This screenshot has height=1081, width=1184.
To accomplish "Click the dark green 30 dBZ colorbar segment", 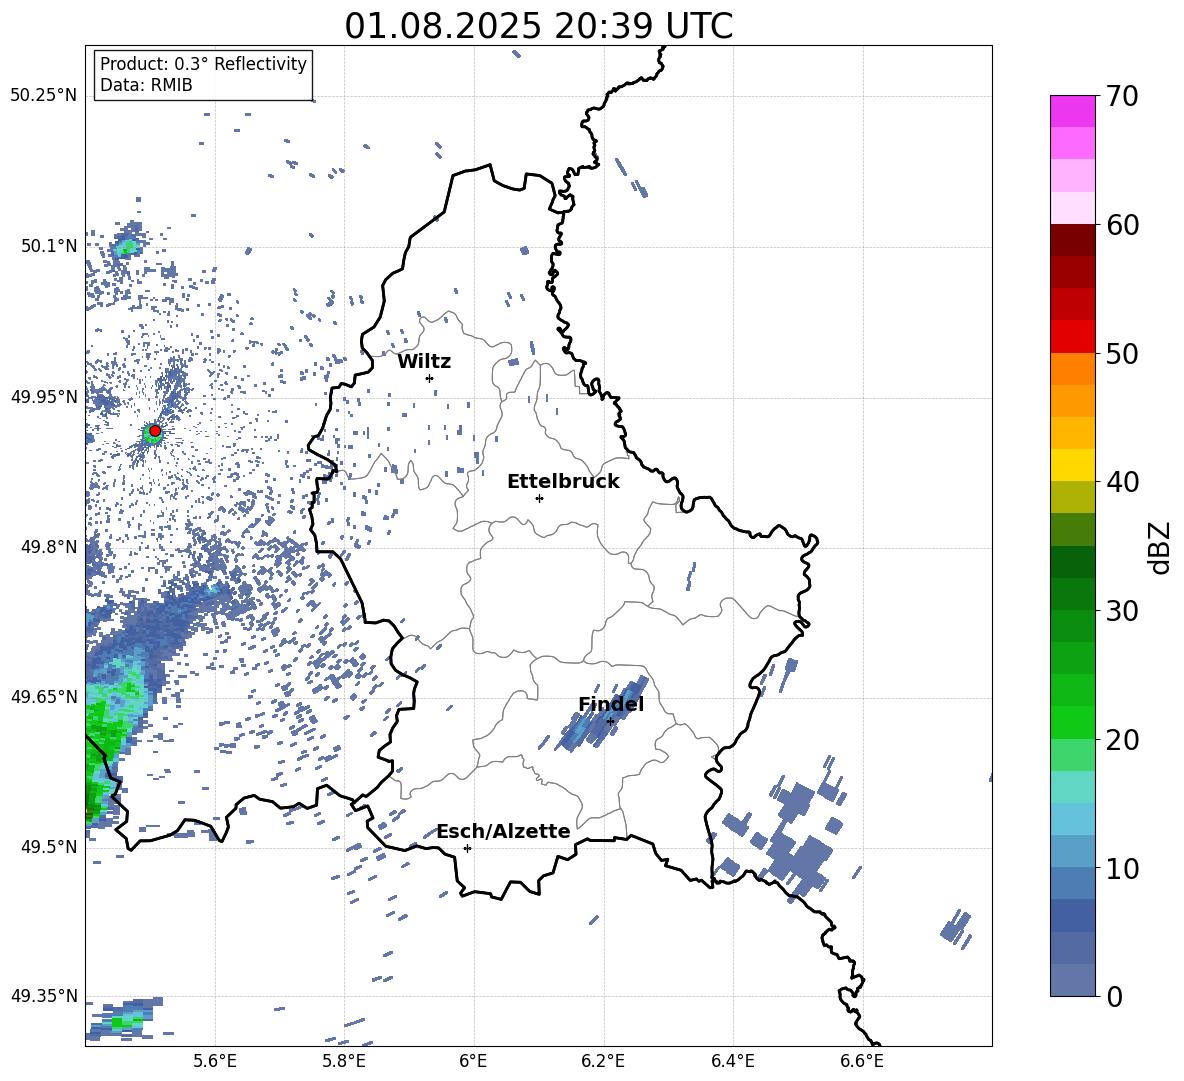I will coord(1072,594).
